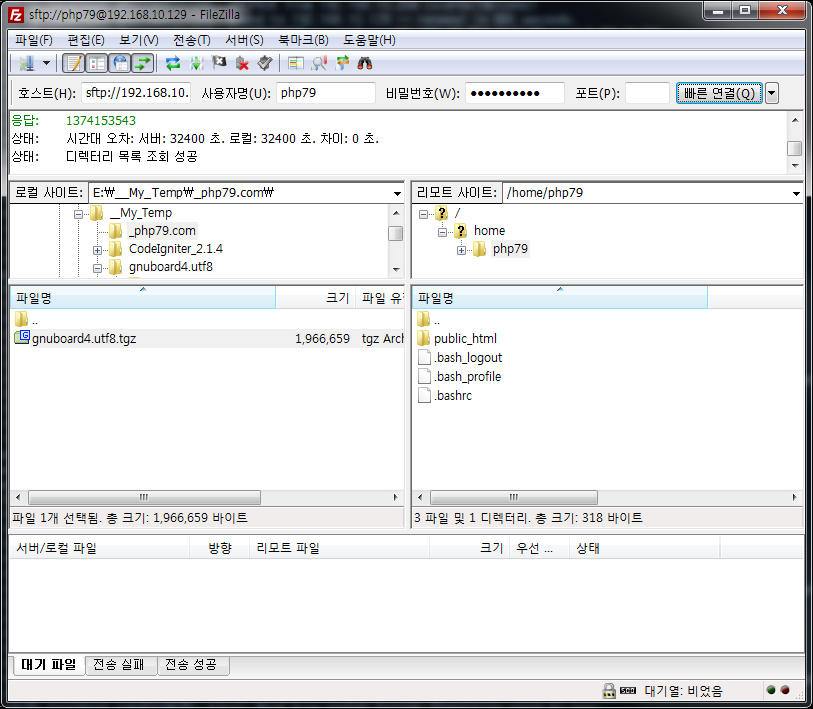The height and width of the screenshot is (709, 813).
Task: Open directory listing filters
Action: [x=296, y=63]
